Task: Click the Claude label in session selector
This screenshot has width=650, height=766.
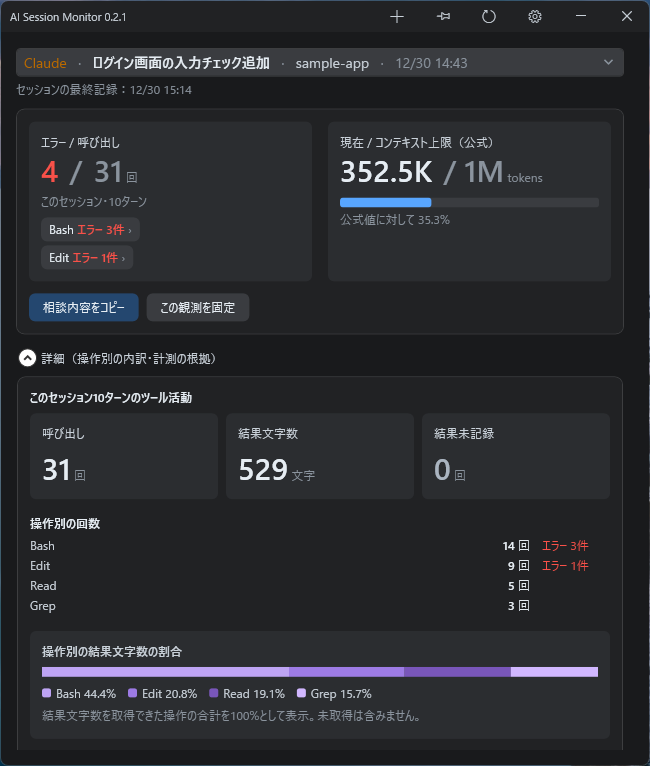Action: tap(45, 63)
